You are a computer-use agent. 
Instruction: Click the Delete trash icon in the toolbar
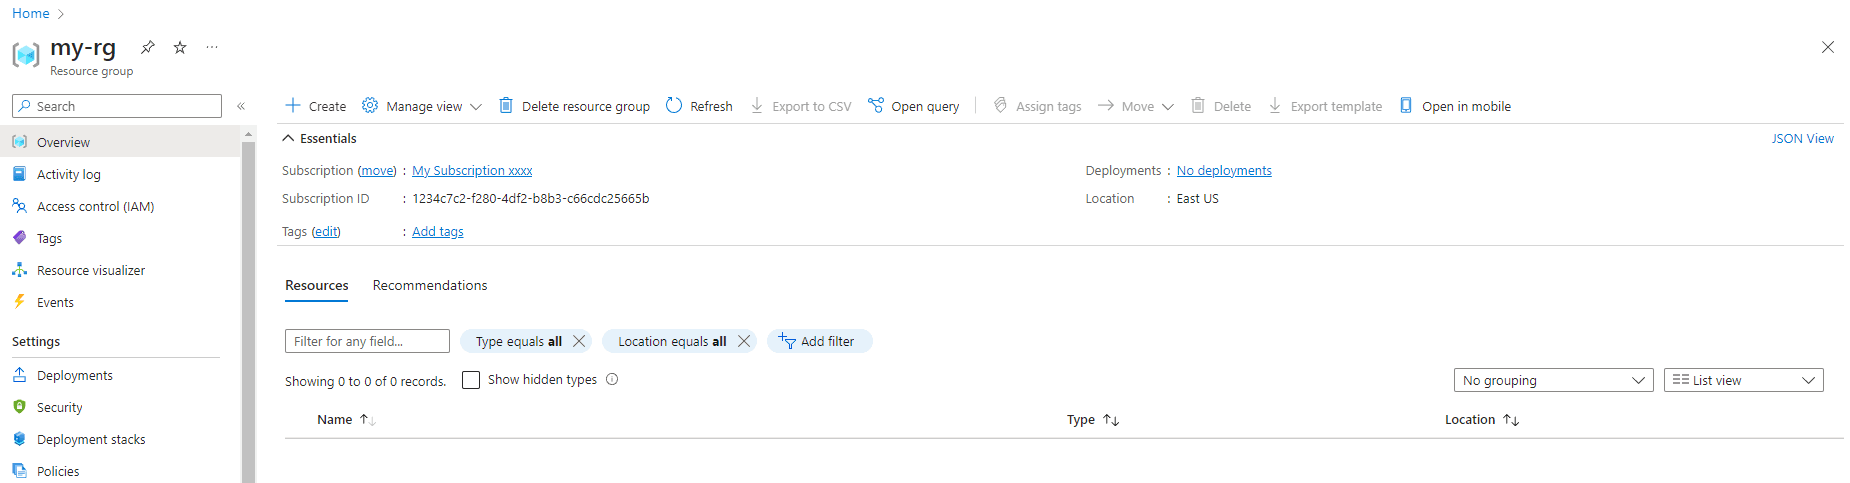(x=1198, y=105)
